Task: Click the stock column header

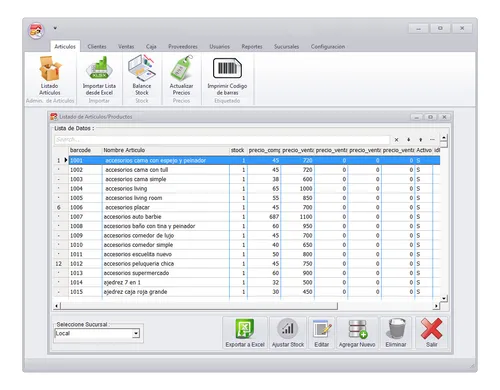Action: click(x=238, y=150)
